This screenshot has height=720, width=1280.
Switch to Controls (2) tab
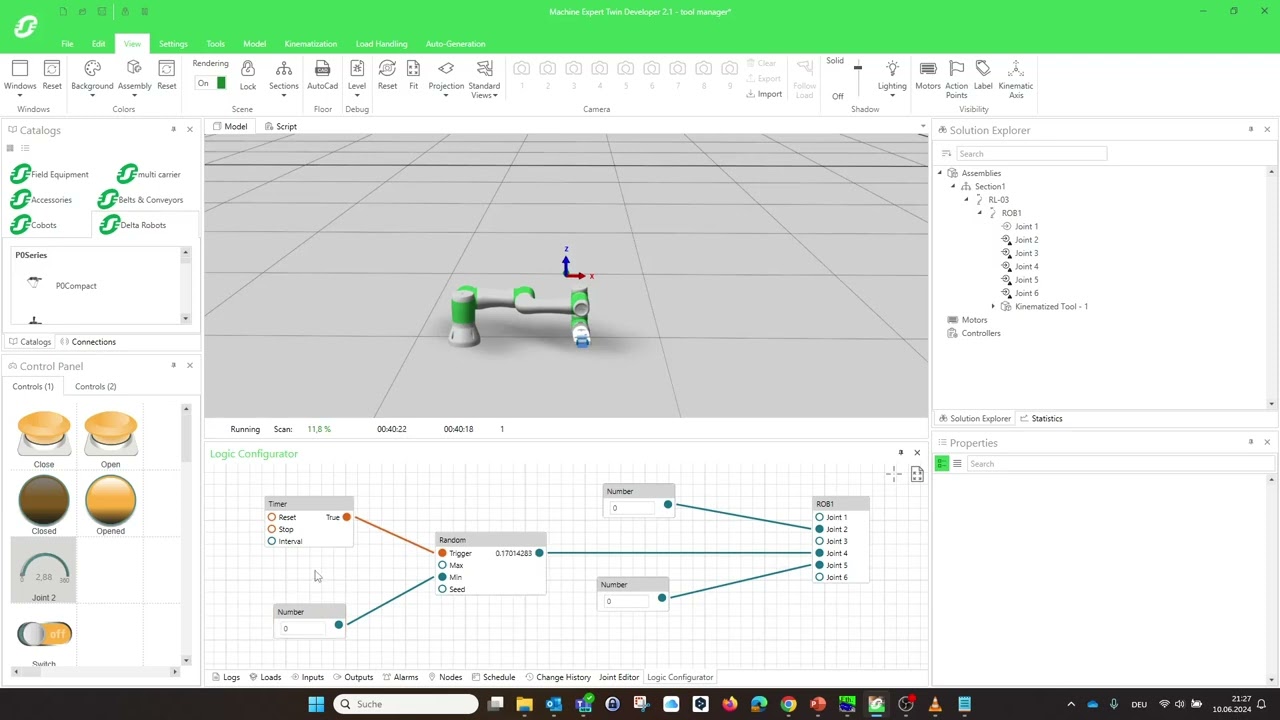[x=96, y=386]
